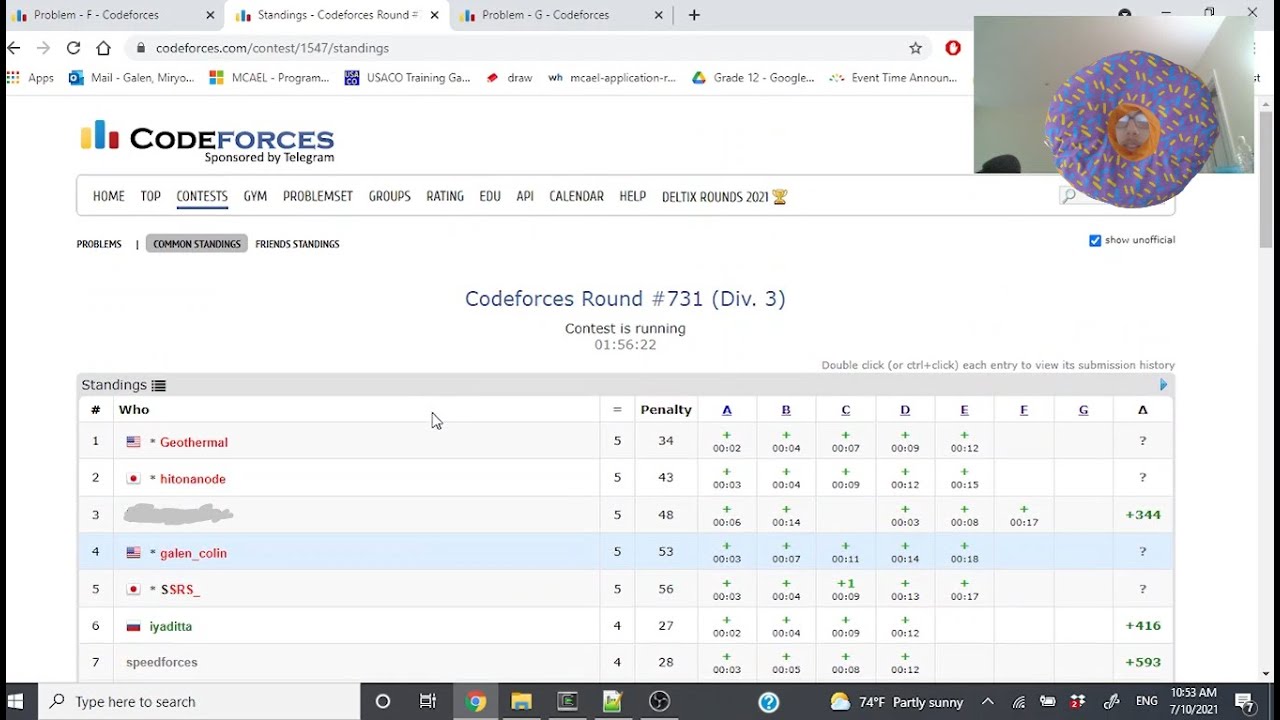Click the Opera extension icon in toolbar

pos(953,48)
